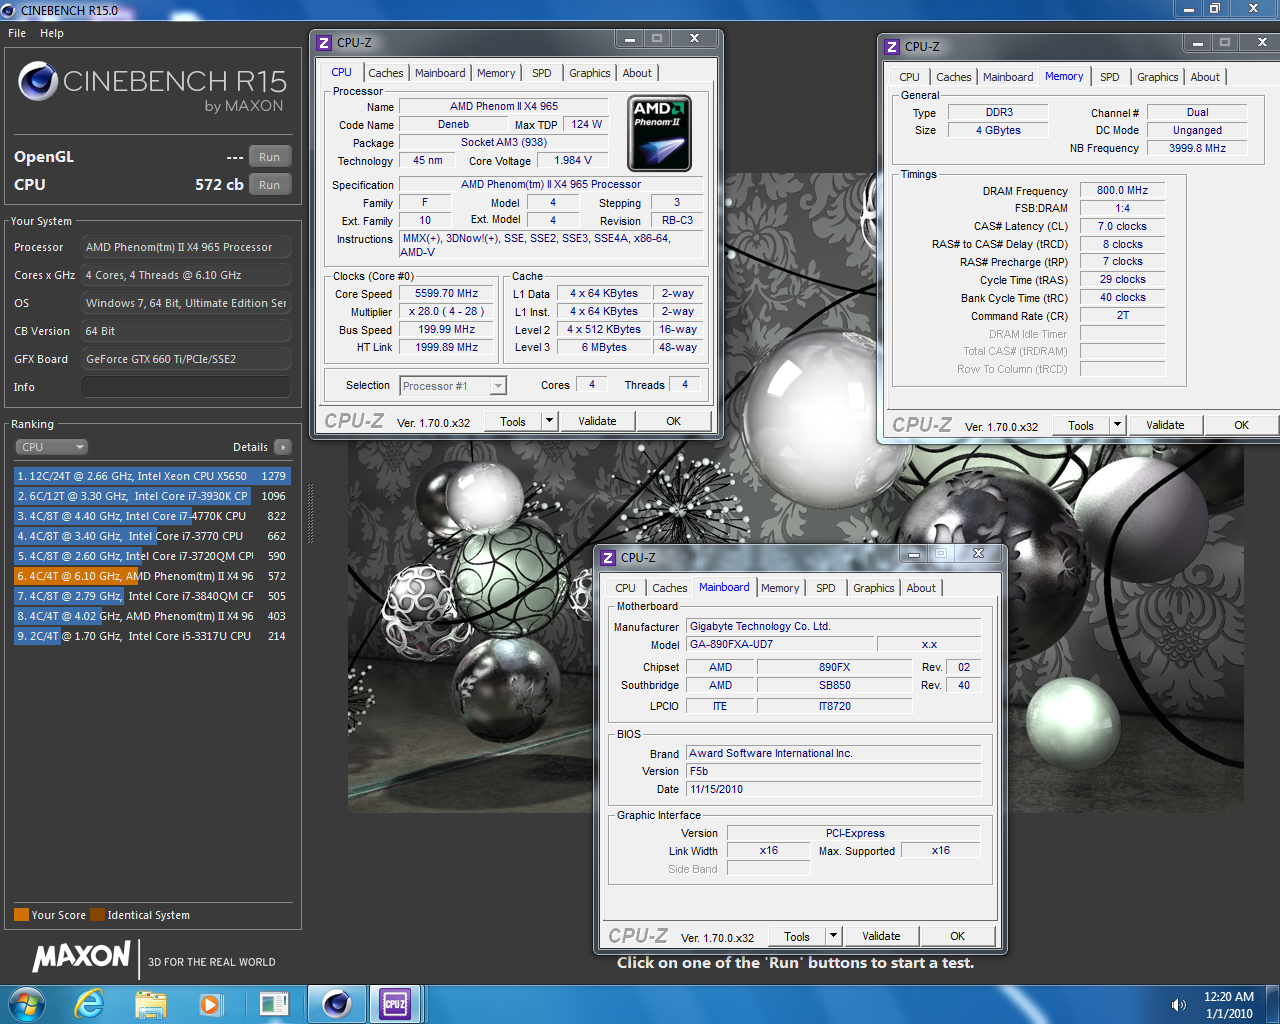Switch to Graphics tab in Mainboard window
Image resolution: width=1280 pixels, height=1024 pixels.
pyautogui.click(x=874, y=588)
